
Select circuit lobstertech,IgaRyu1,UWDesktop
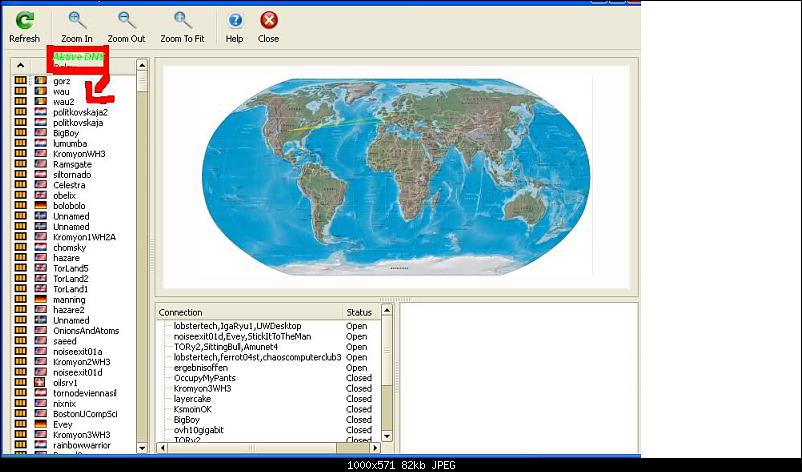(237, 326)
